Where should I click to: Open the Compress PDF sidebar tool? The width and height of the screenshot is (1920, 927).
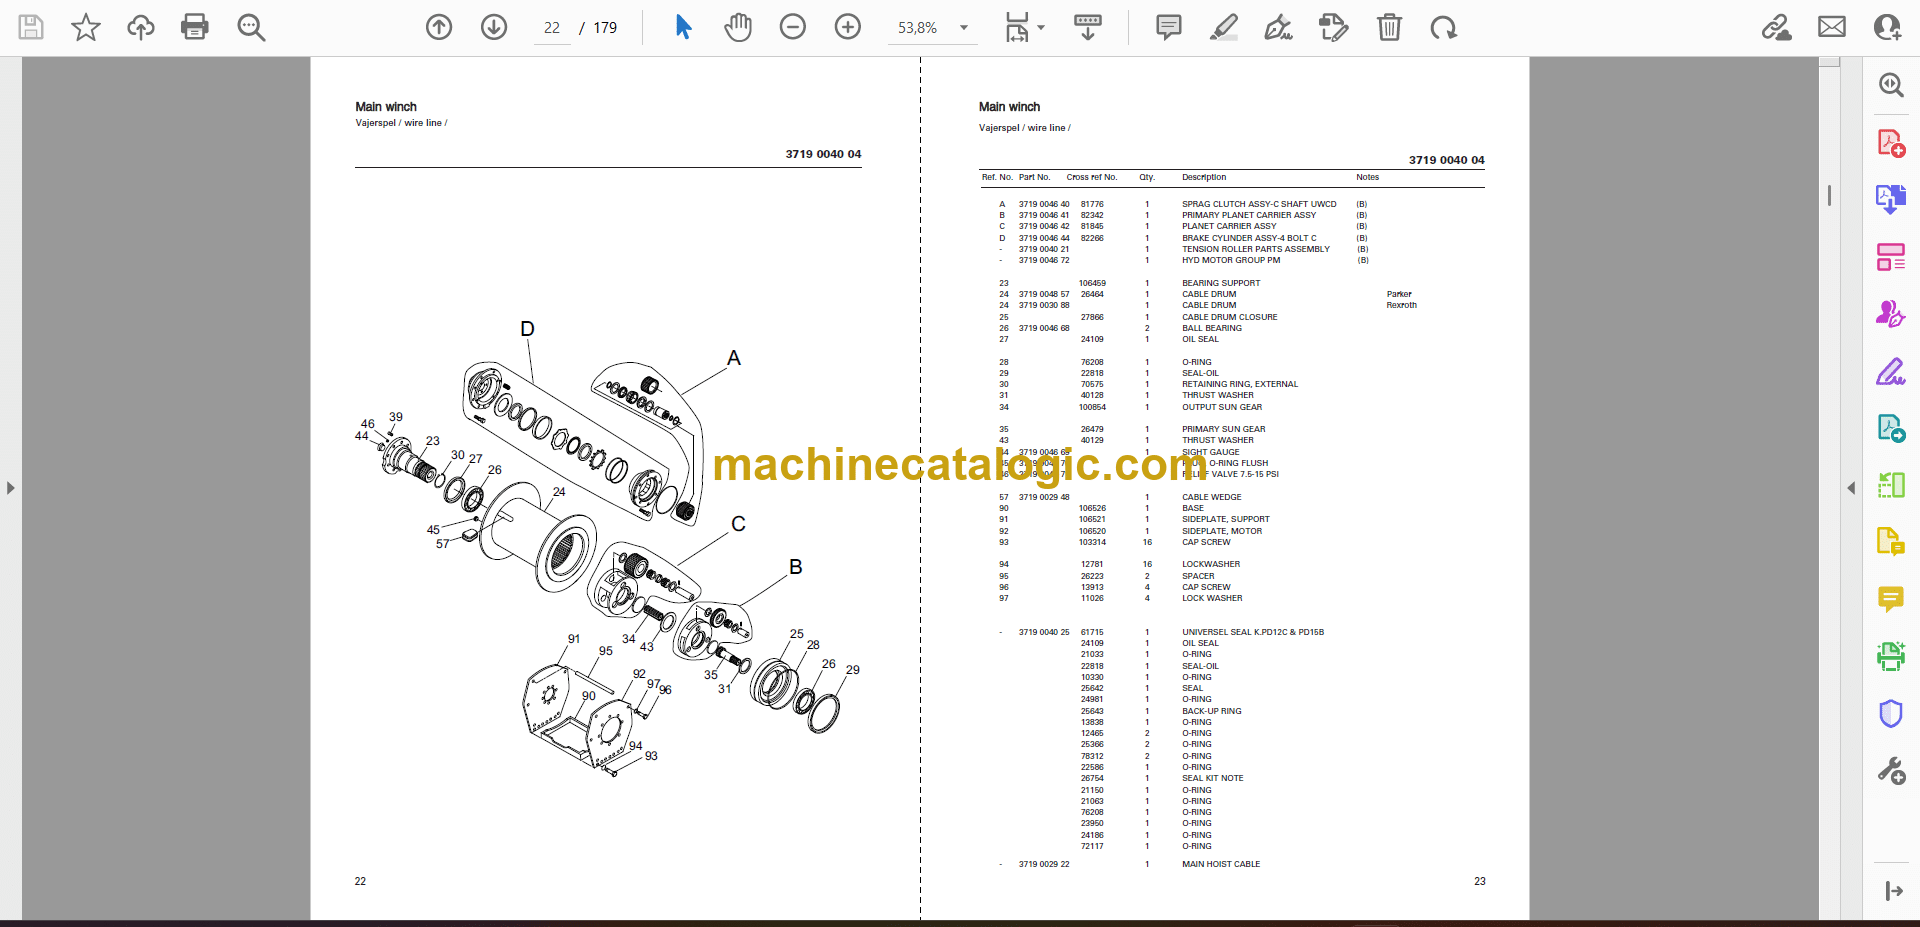[1891, 485]
